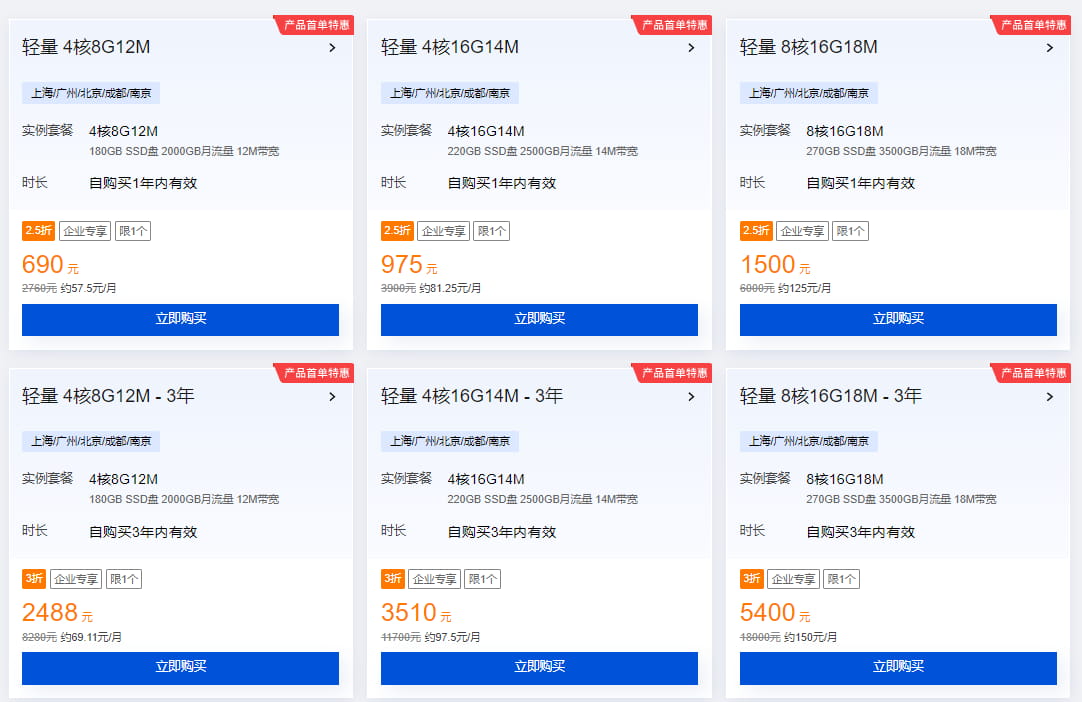Click the 限1个 tag above 5400元
Screen dimensions: 1082x702
point(841,579)
